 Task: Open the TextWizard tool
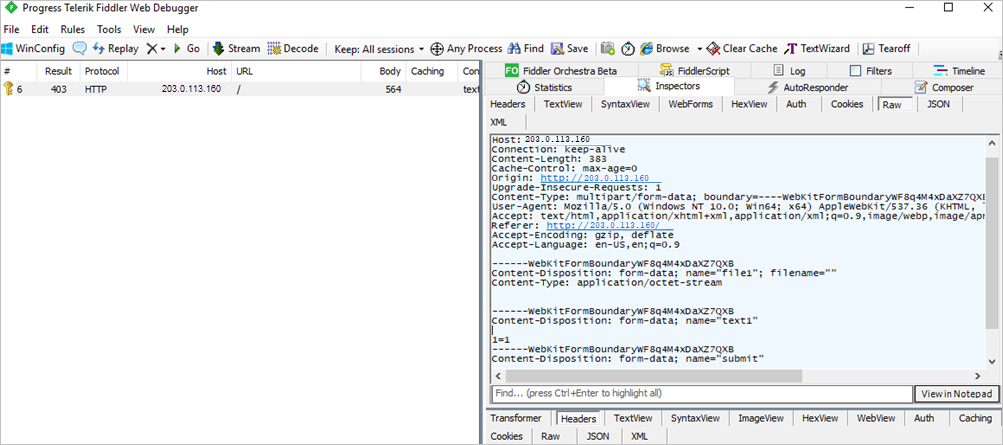click(817, 49)
